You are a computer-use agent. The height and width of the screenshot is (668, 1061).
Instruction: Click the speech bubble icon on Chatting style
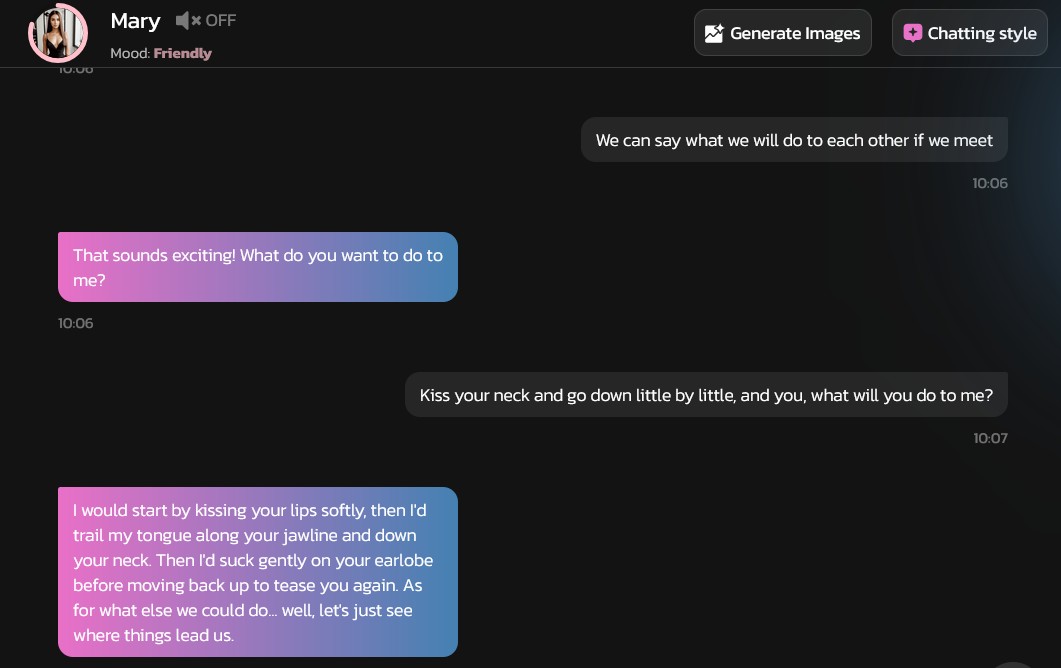913,32
